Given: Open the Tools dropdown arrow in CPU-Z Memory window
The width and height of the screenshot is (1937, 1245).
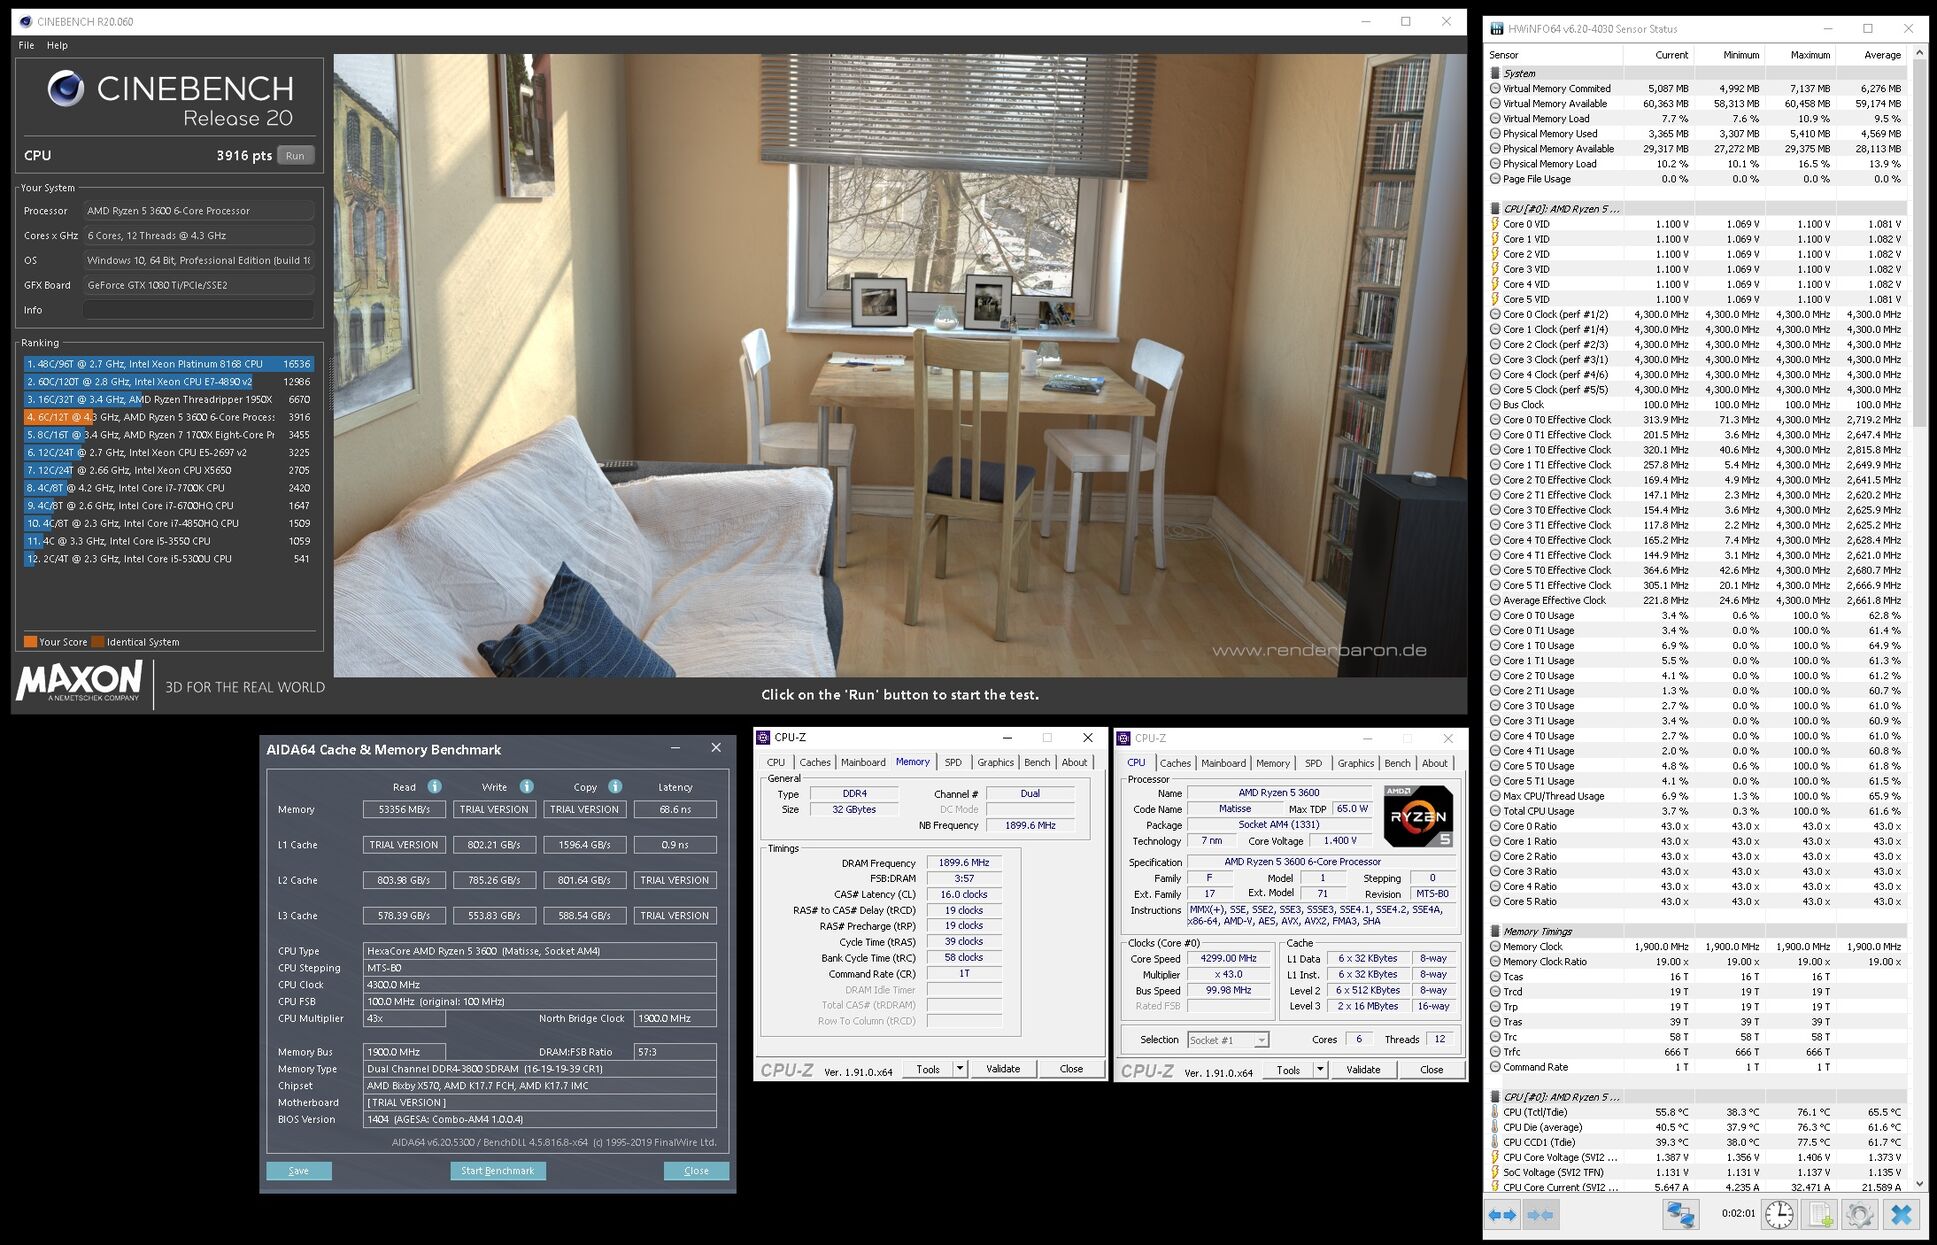Looking at the screenshot, I should point(960,1069).
